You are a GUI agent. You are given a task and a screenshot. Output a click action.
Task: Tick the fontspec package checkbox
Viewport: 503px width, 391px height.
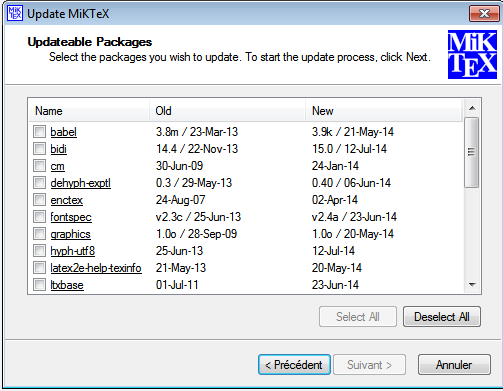[39, 217]
